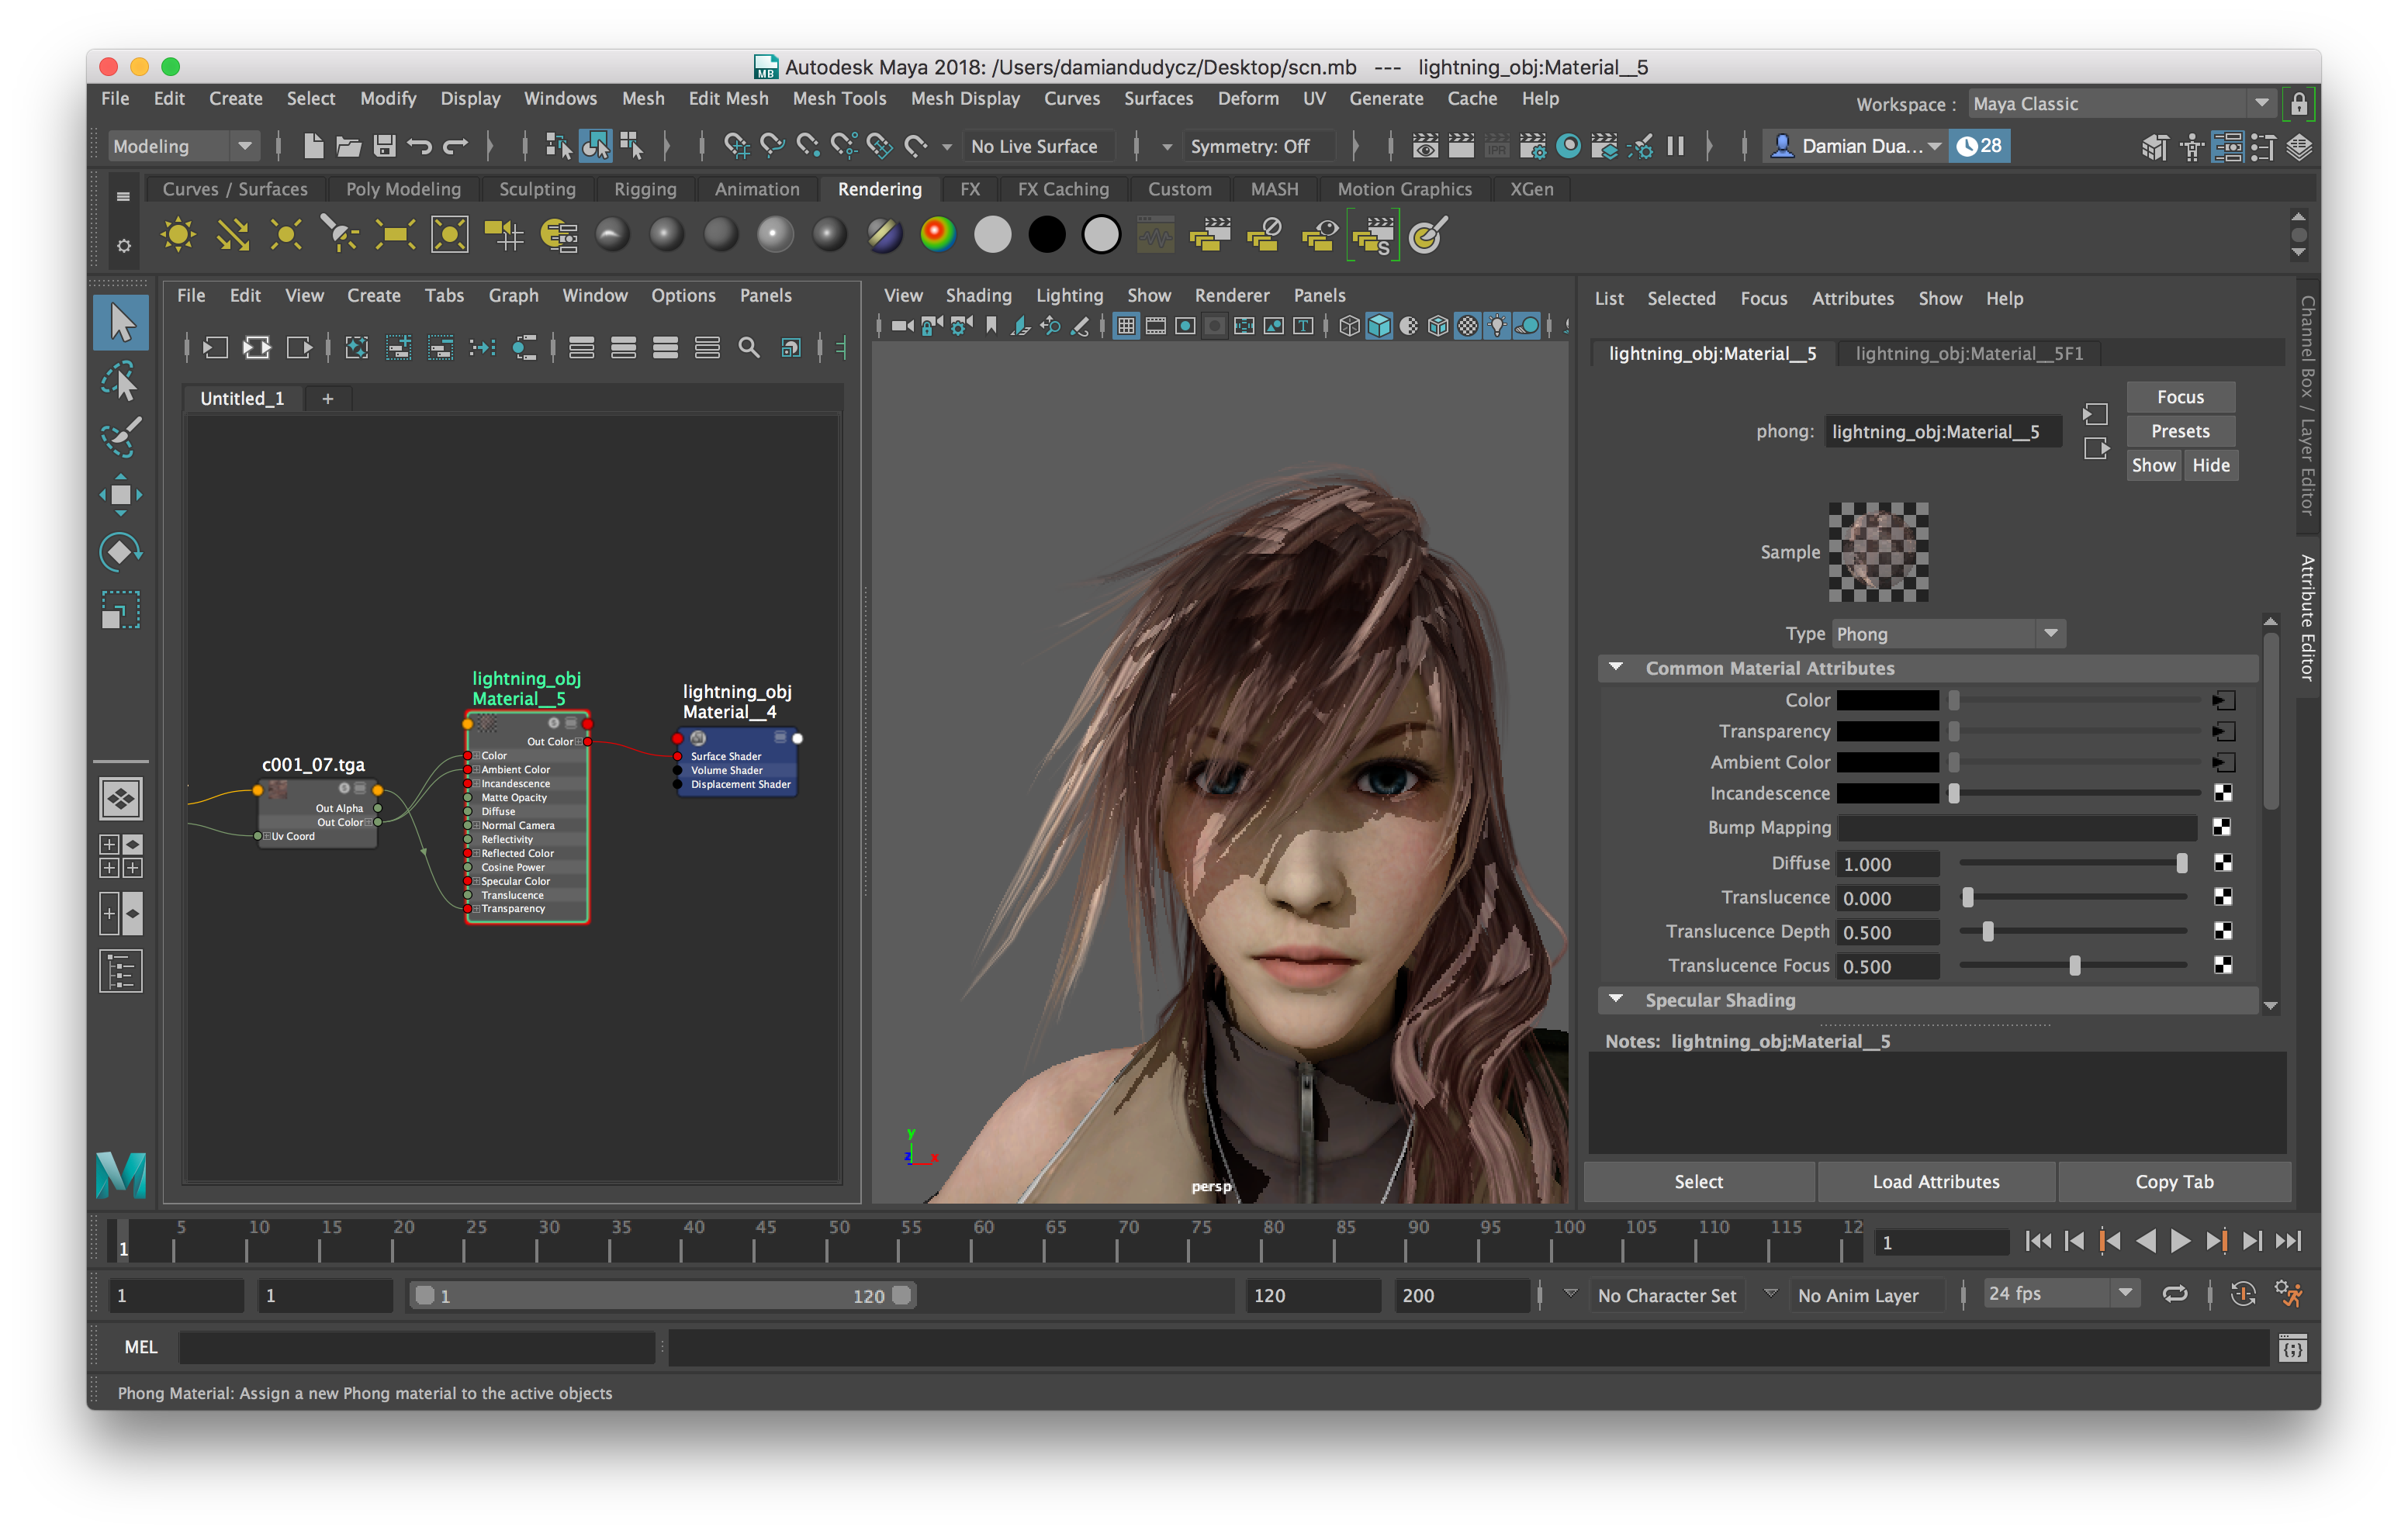Click the Load Attributes button
This screenshot has height=1534, width=2408.
1935,1181
